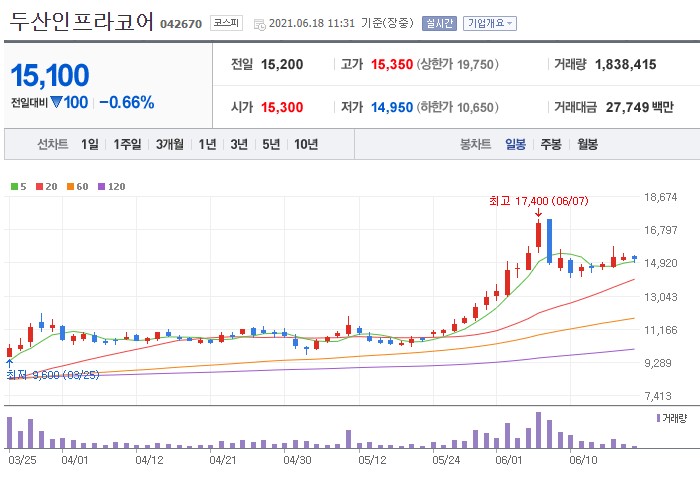Open the 10년 line chart
700x481 pixels.
[x=306, y=144]
